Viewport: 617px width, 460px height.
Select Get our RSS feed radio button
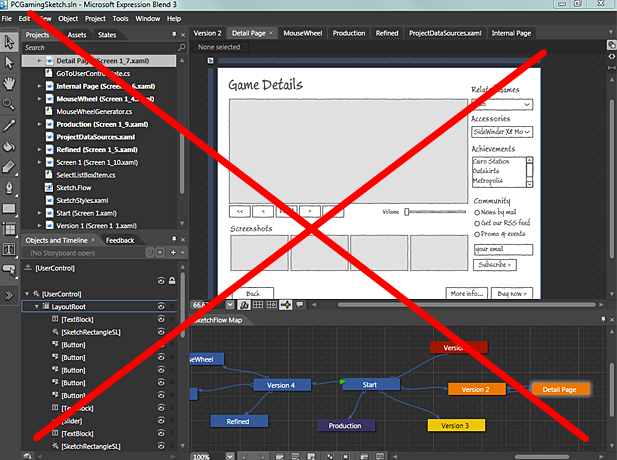point(477,223)
